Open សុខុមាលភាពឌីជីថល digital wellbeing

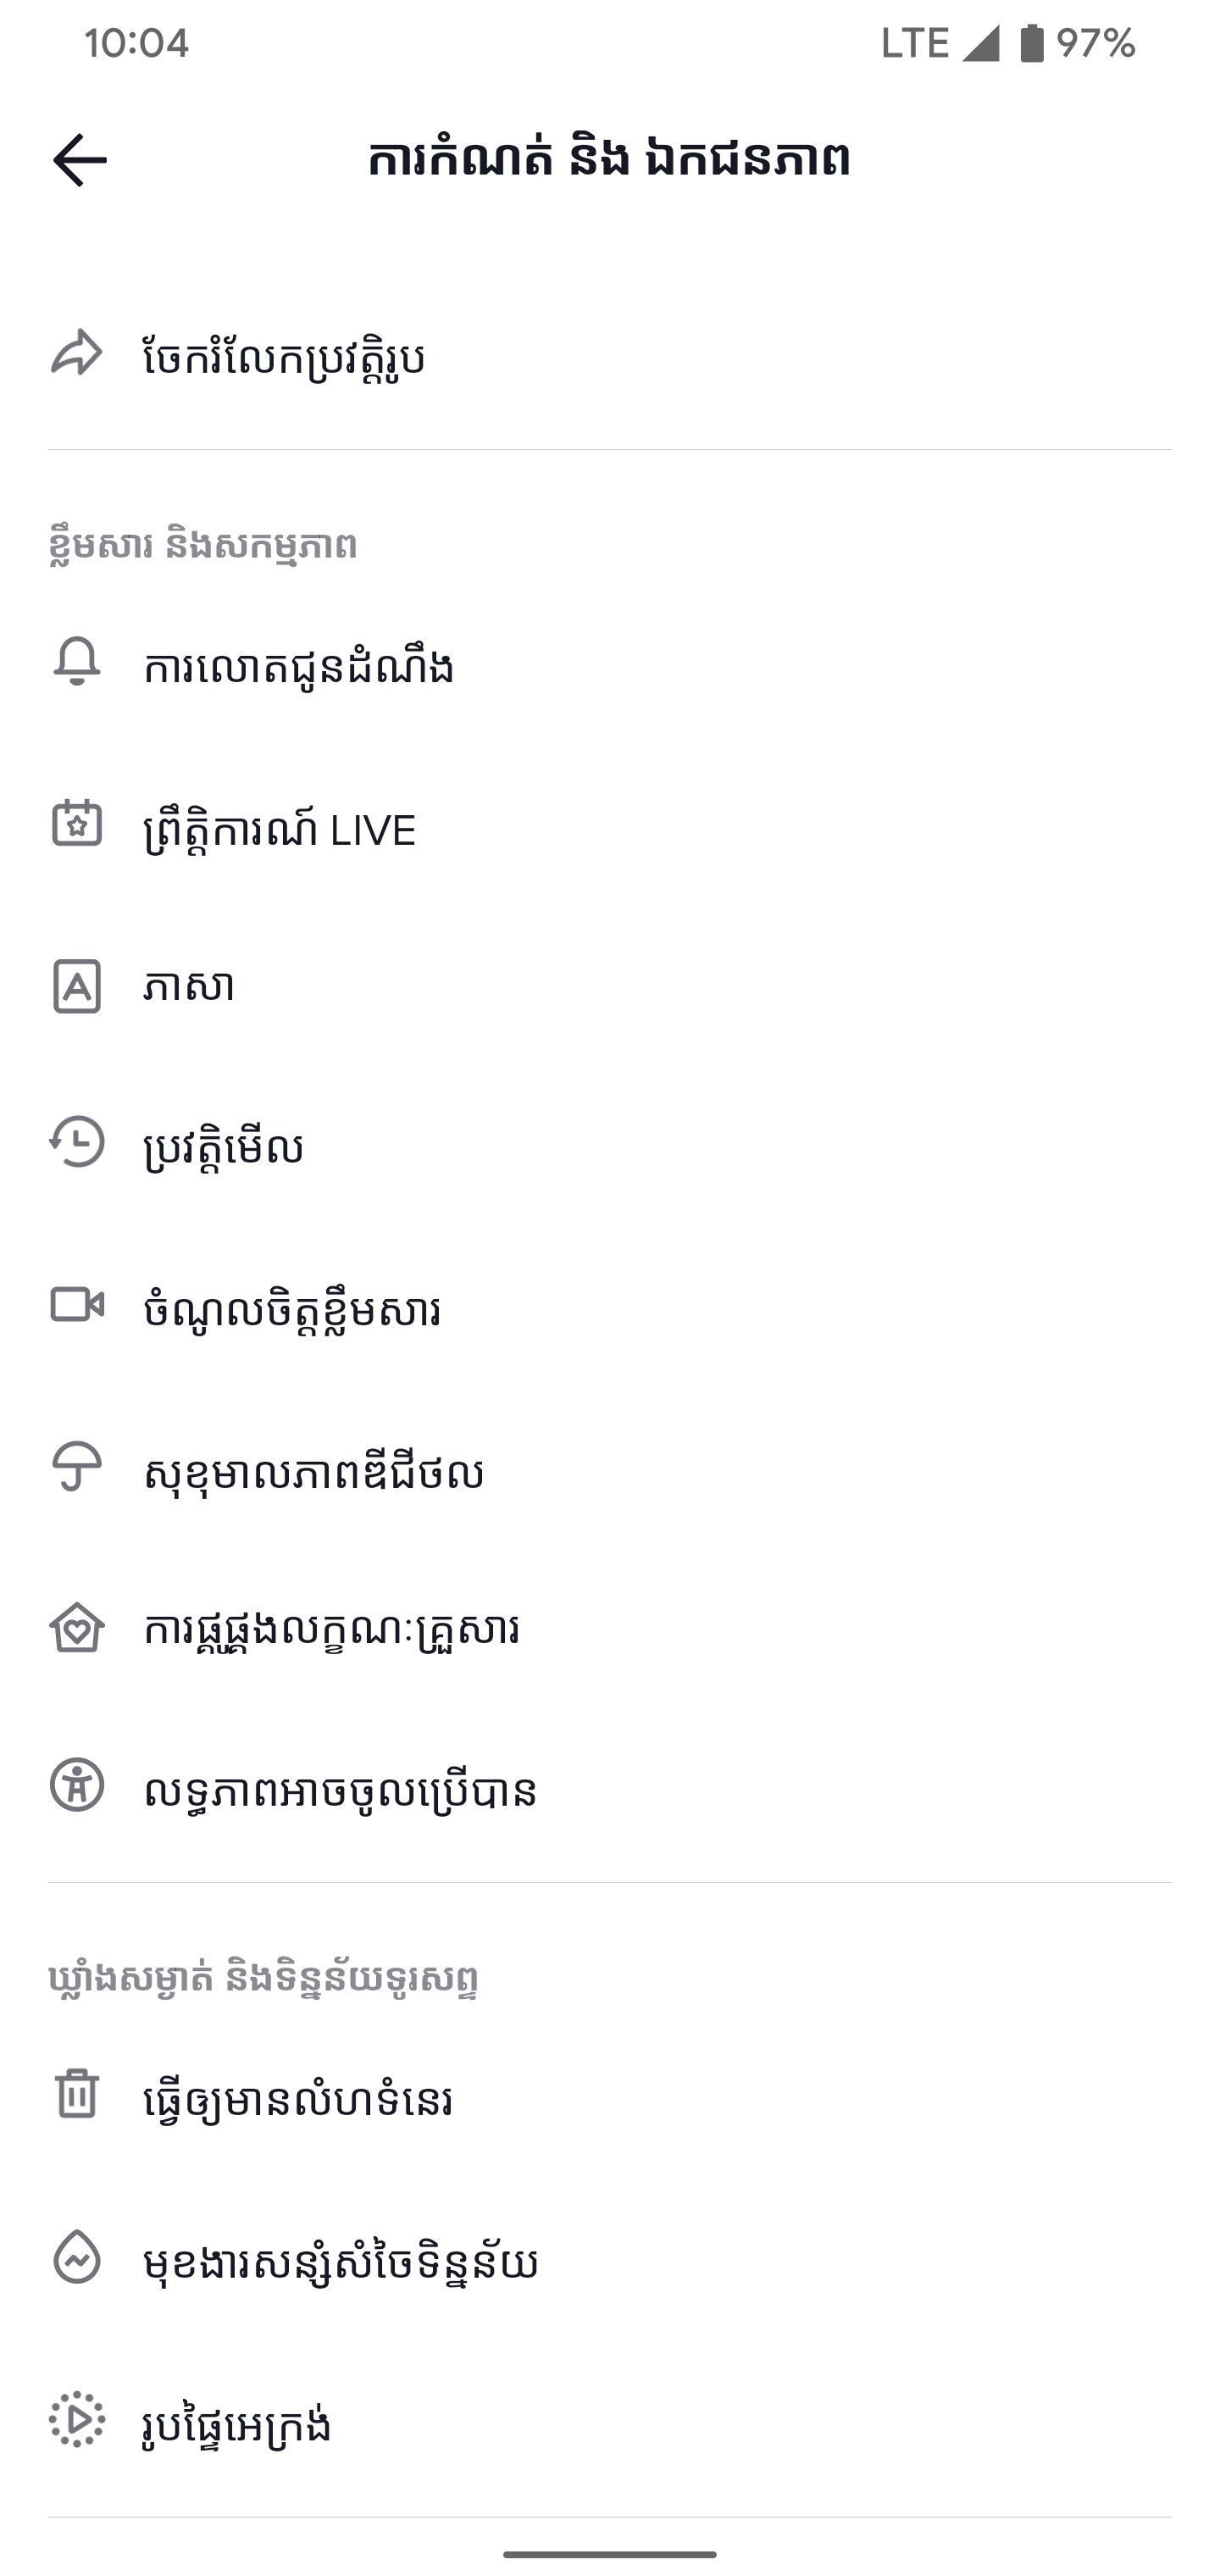[610, 1470]
